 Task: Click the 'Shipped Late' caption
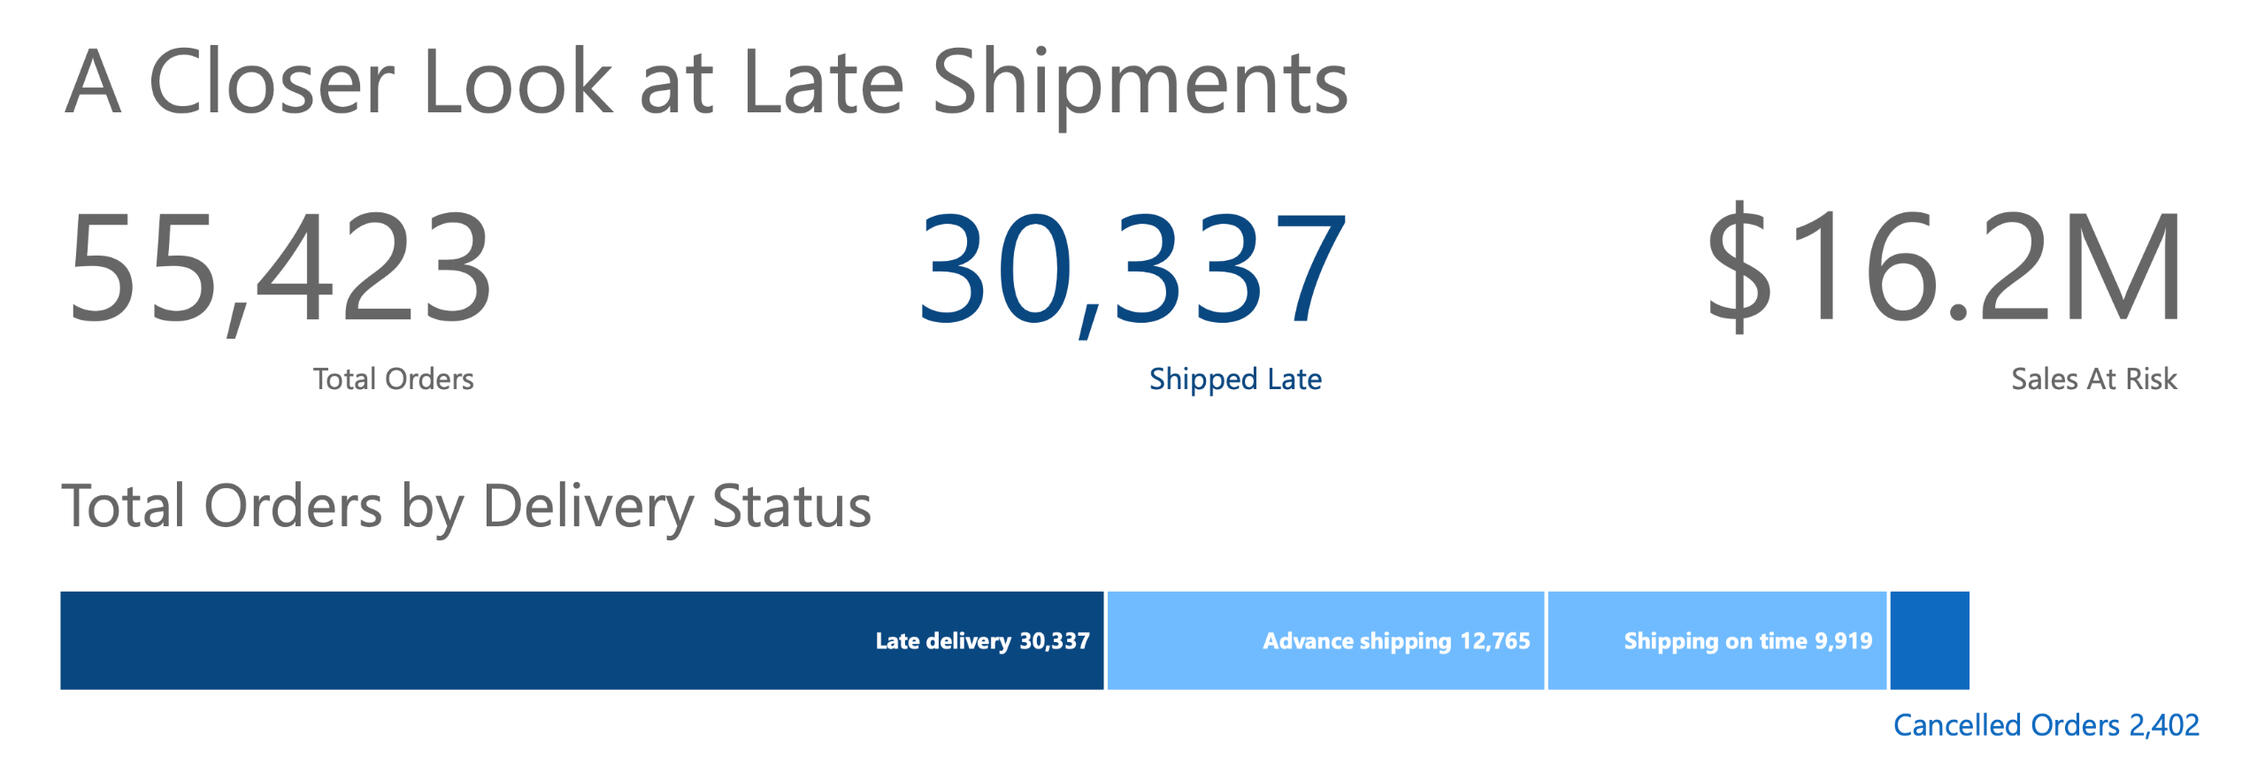pyautogui.click(x=1235, y=379)
